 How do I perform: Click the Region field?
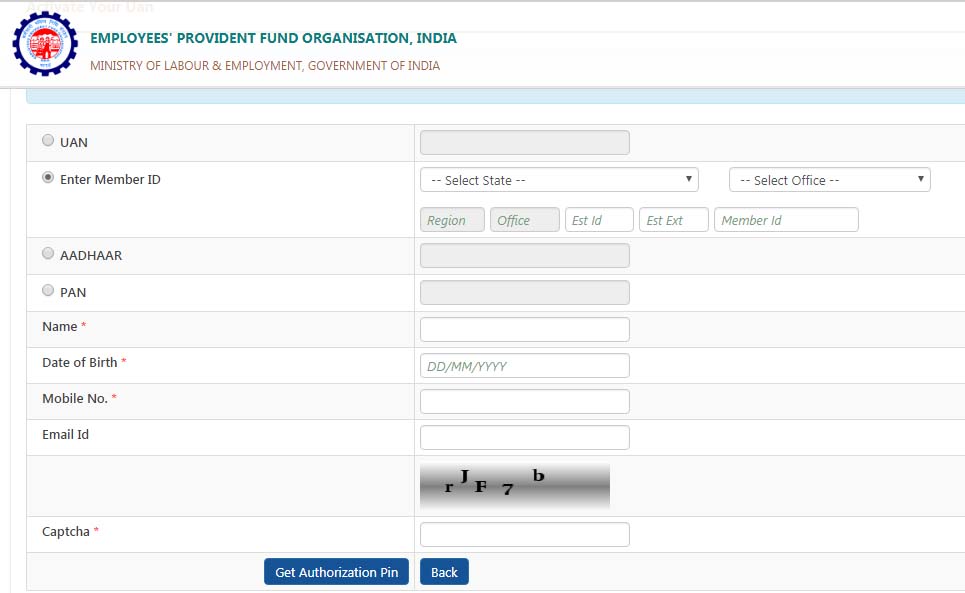click(452, 220)
